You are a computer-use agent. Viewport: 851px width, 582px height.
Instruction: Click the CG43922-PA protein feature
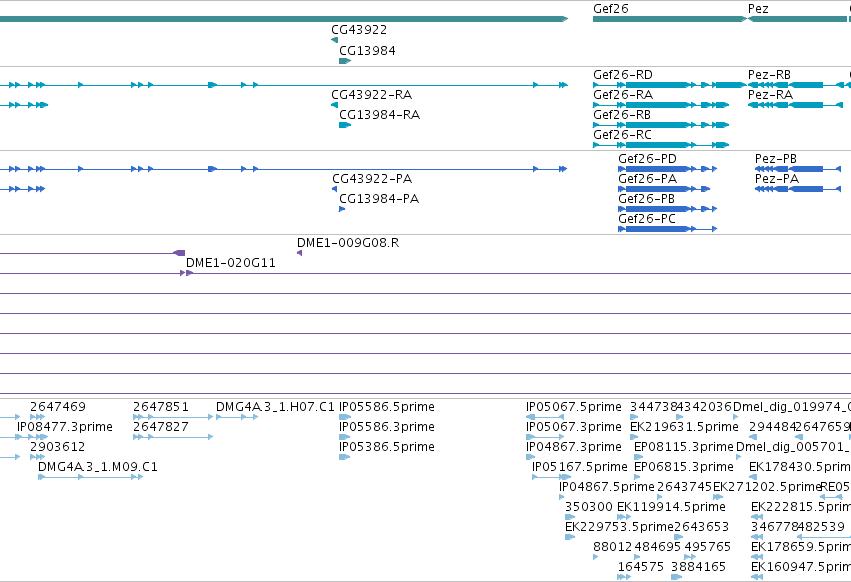(334, 189)
